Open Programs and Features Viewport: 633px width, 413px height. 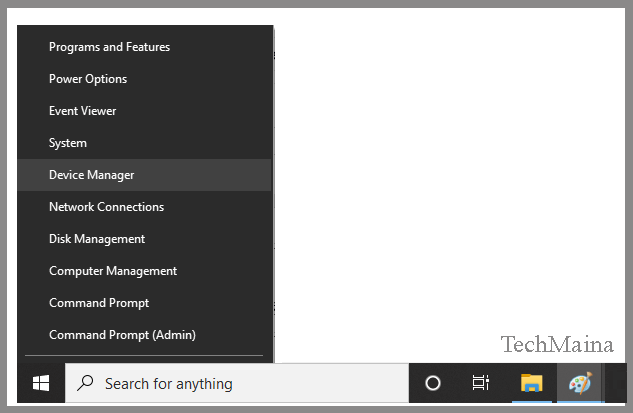click(109, 47)
